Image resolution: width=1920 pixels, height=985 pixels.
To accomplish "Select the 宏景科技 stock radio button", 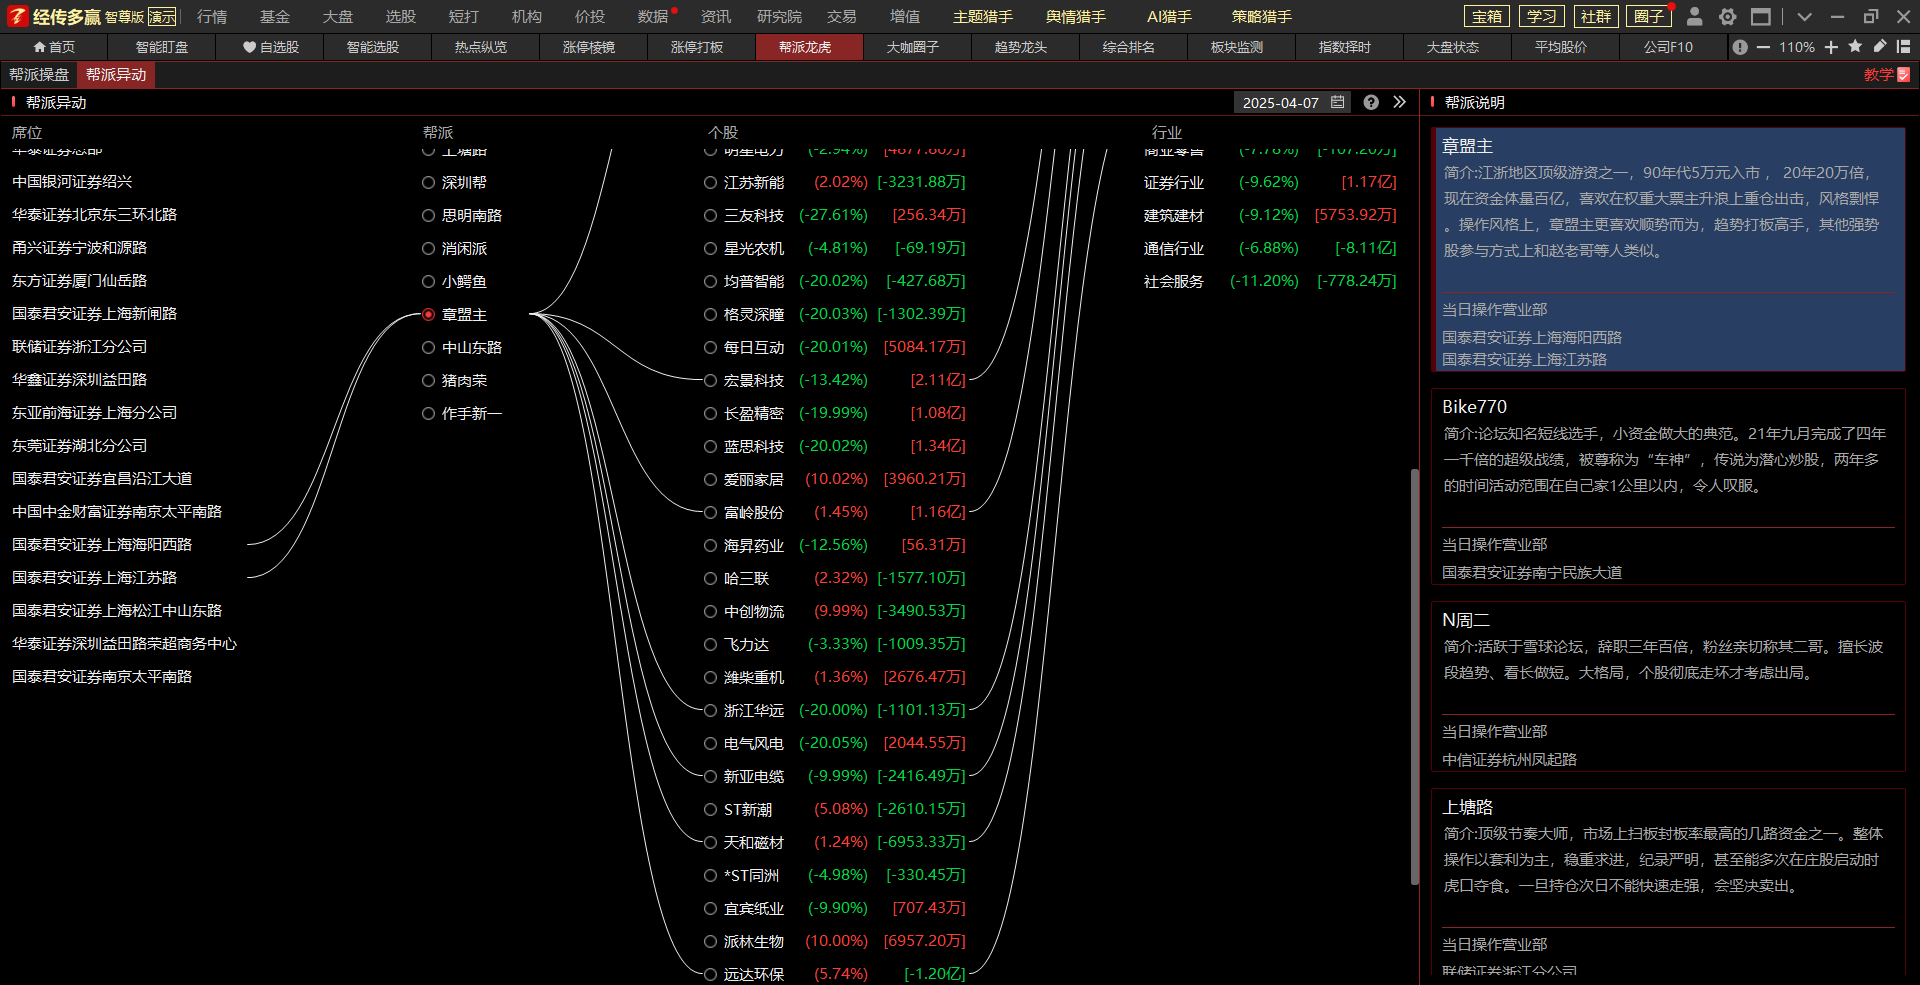I will [x=710, y=380].
